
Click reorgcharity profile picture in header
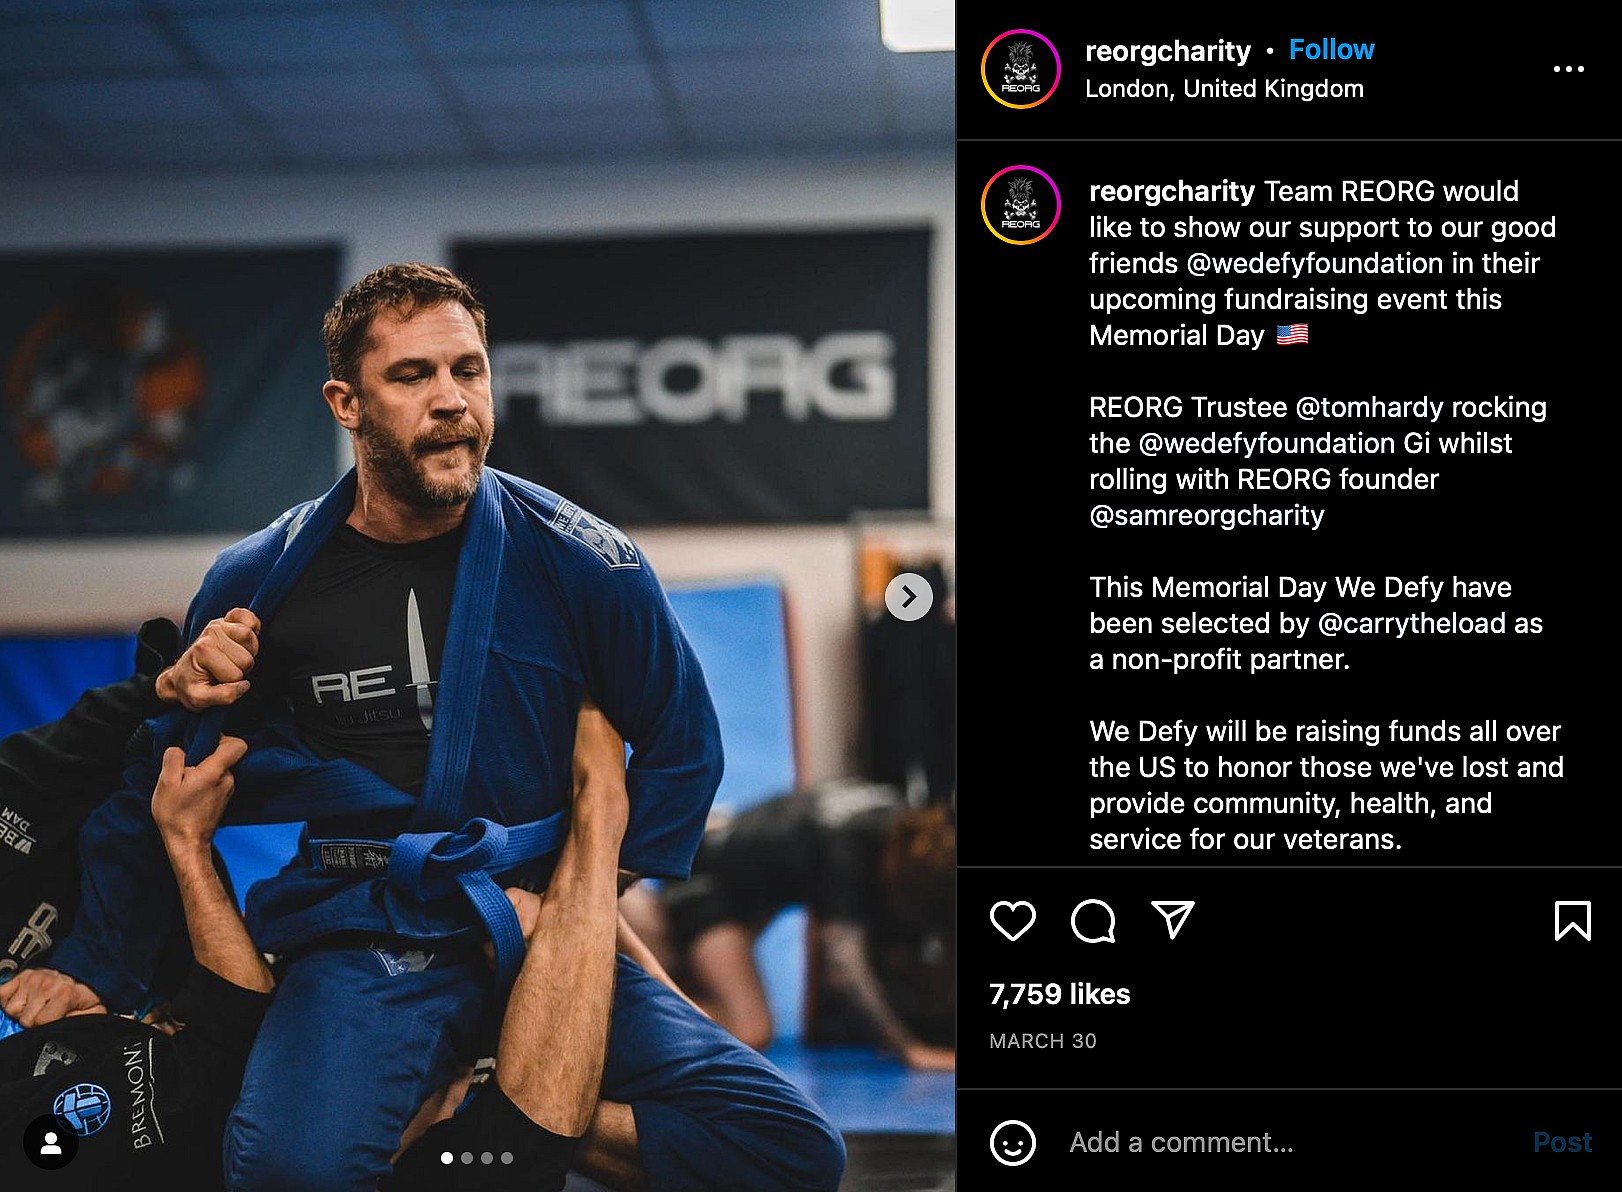(x=1020, y=69)
